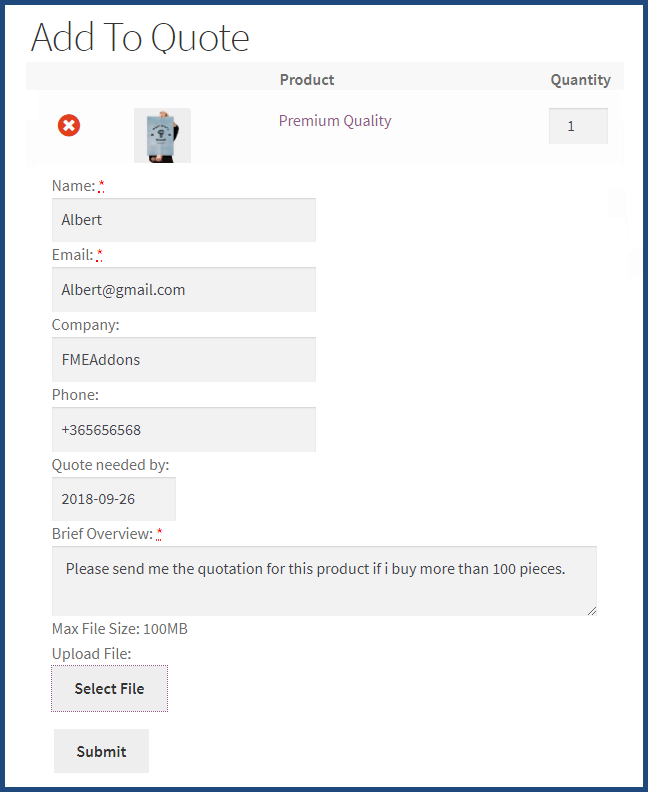Image resolution: width=648 pixels, height=792 pixels.
Task: Remove Premium Quality item with red X
Action: pos(69,125)
